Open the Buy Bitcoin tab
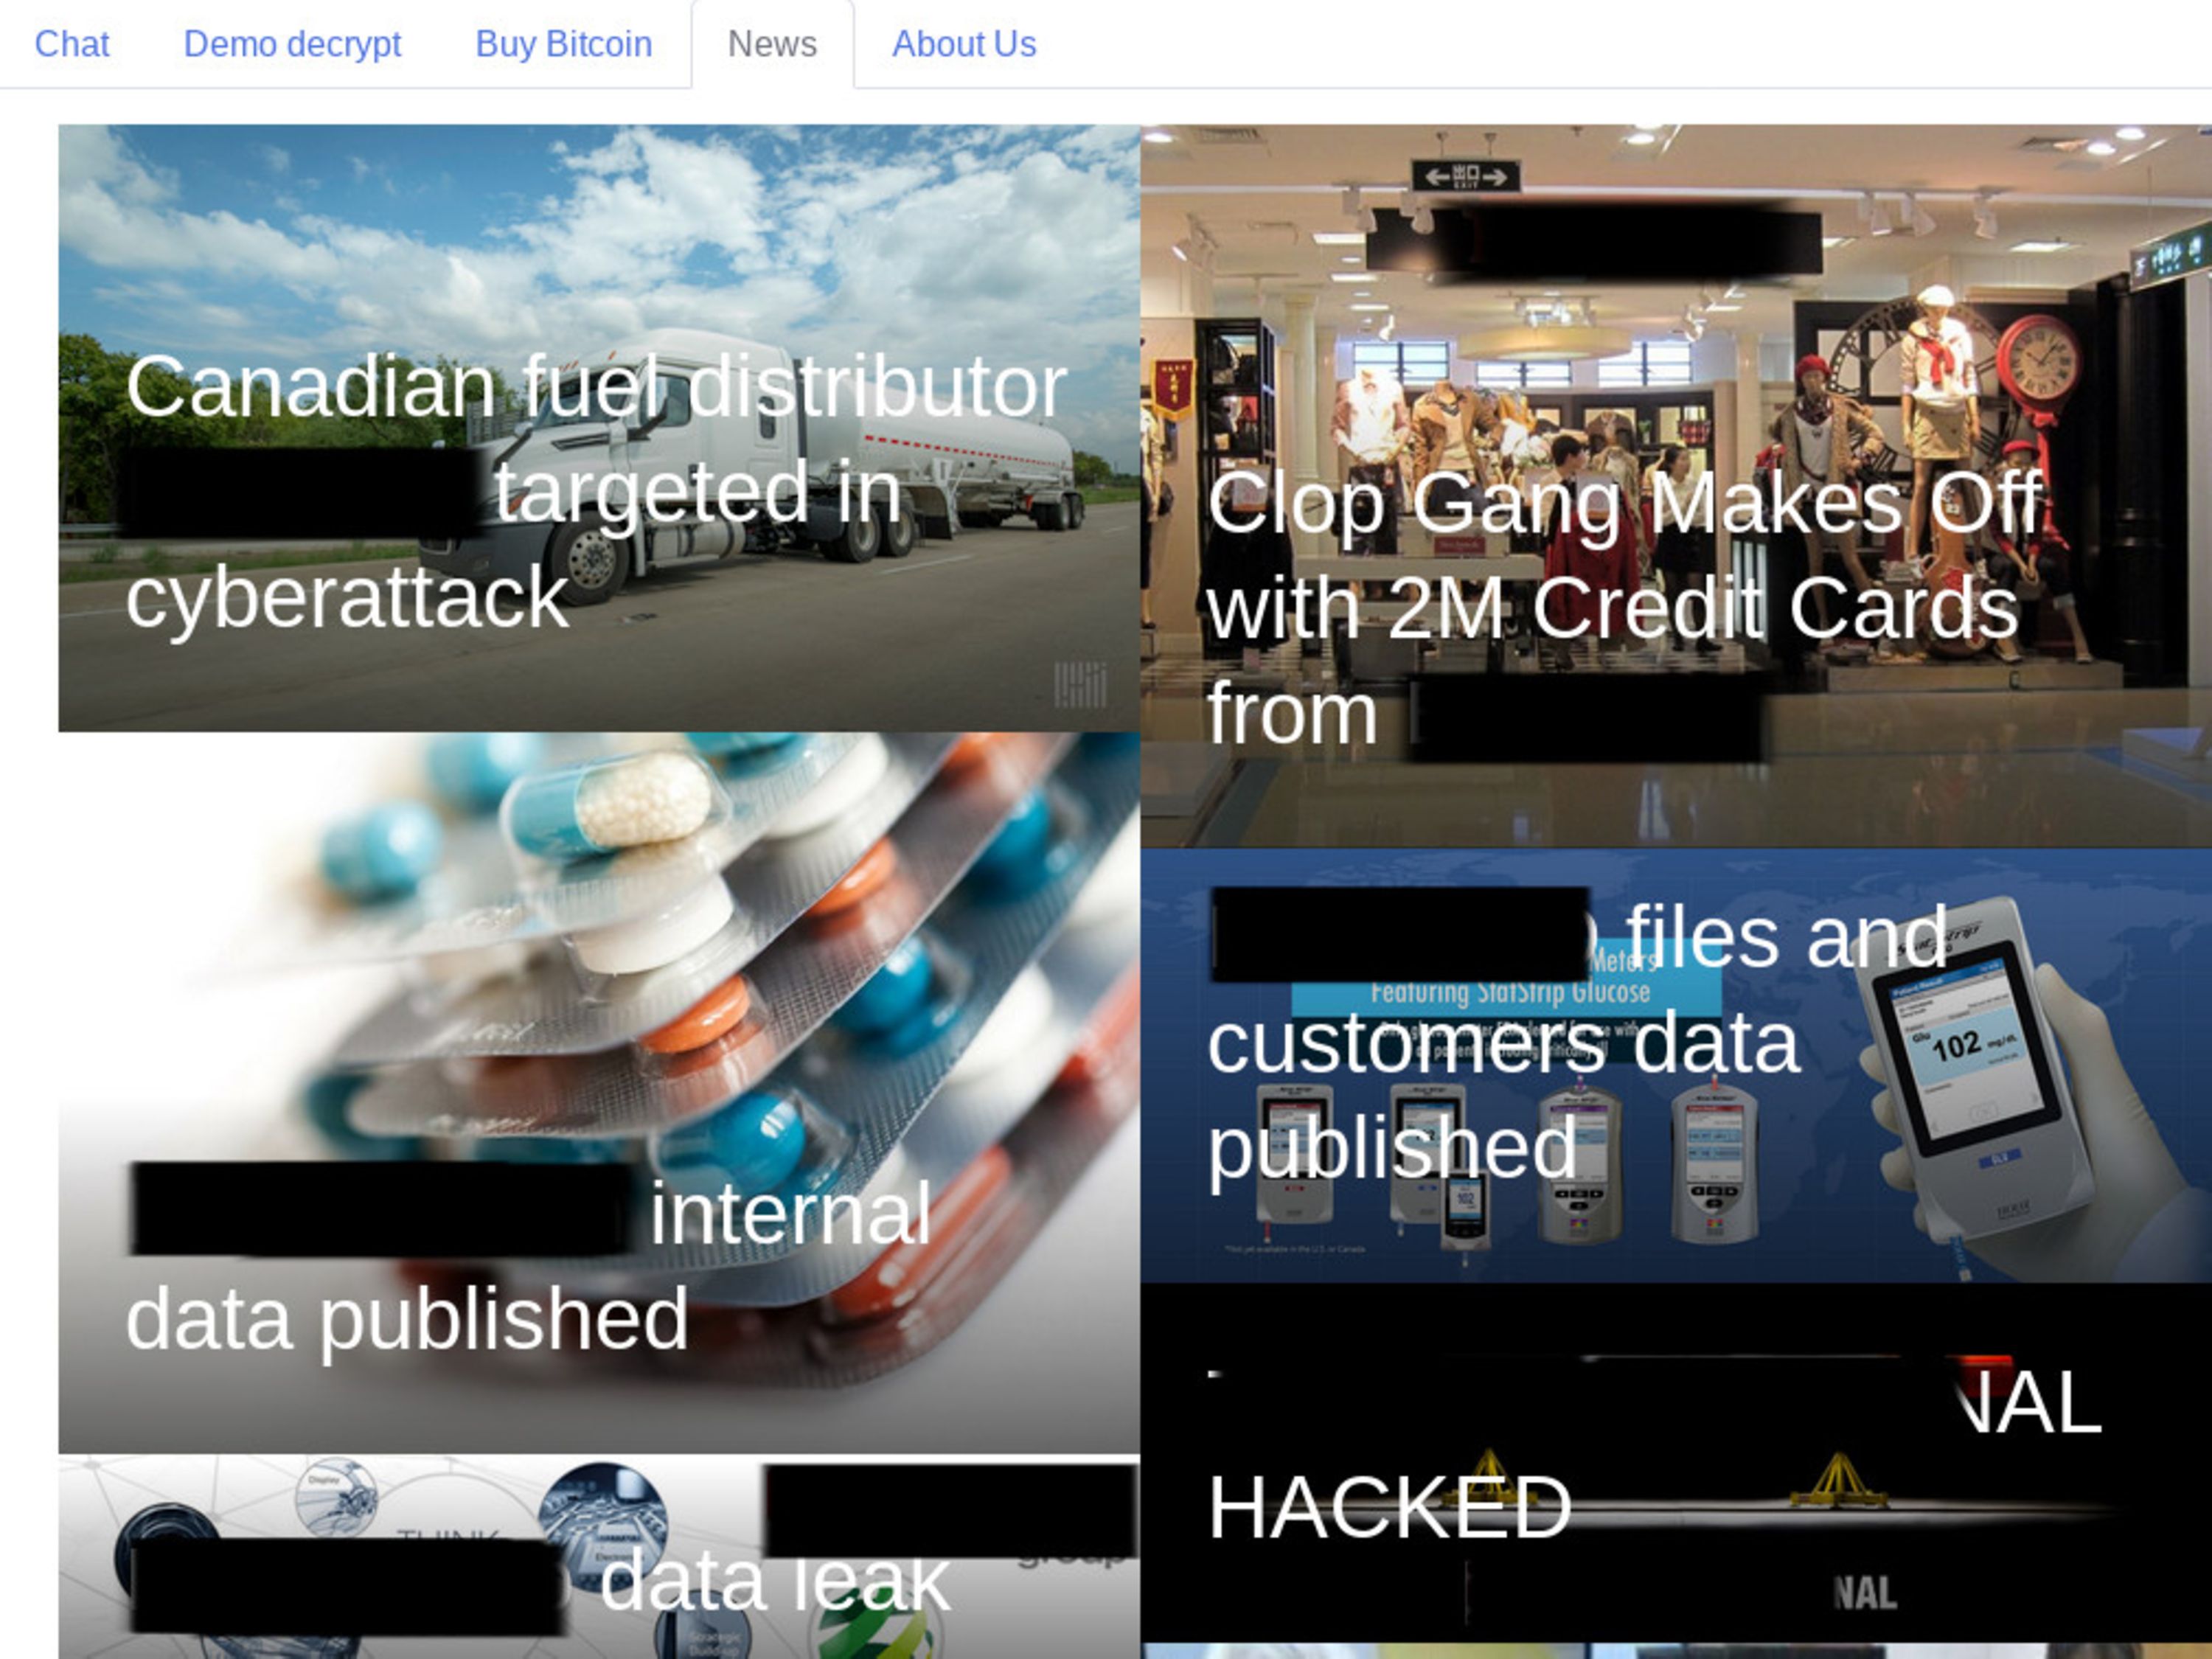Viewport: 2212px width, 1659px height. click(x=564, y=44)
